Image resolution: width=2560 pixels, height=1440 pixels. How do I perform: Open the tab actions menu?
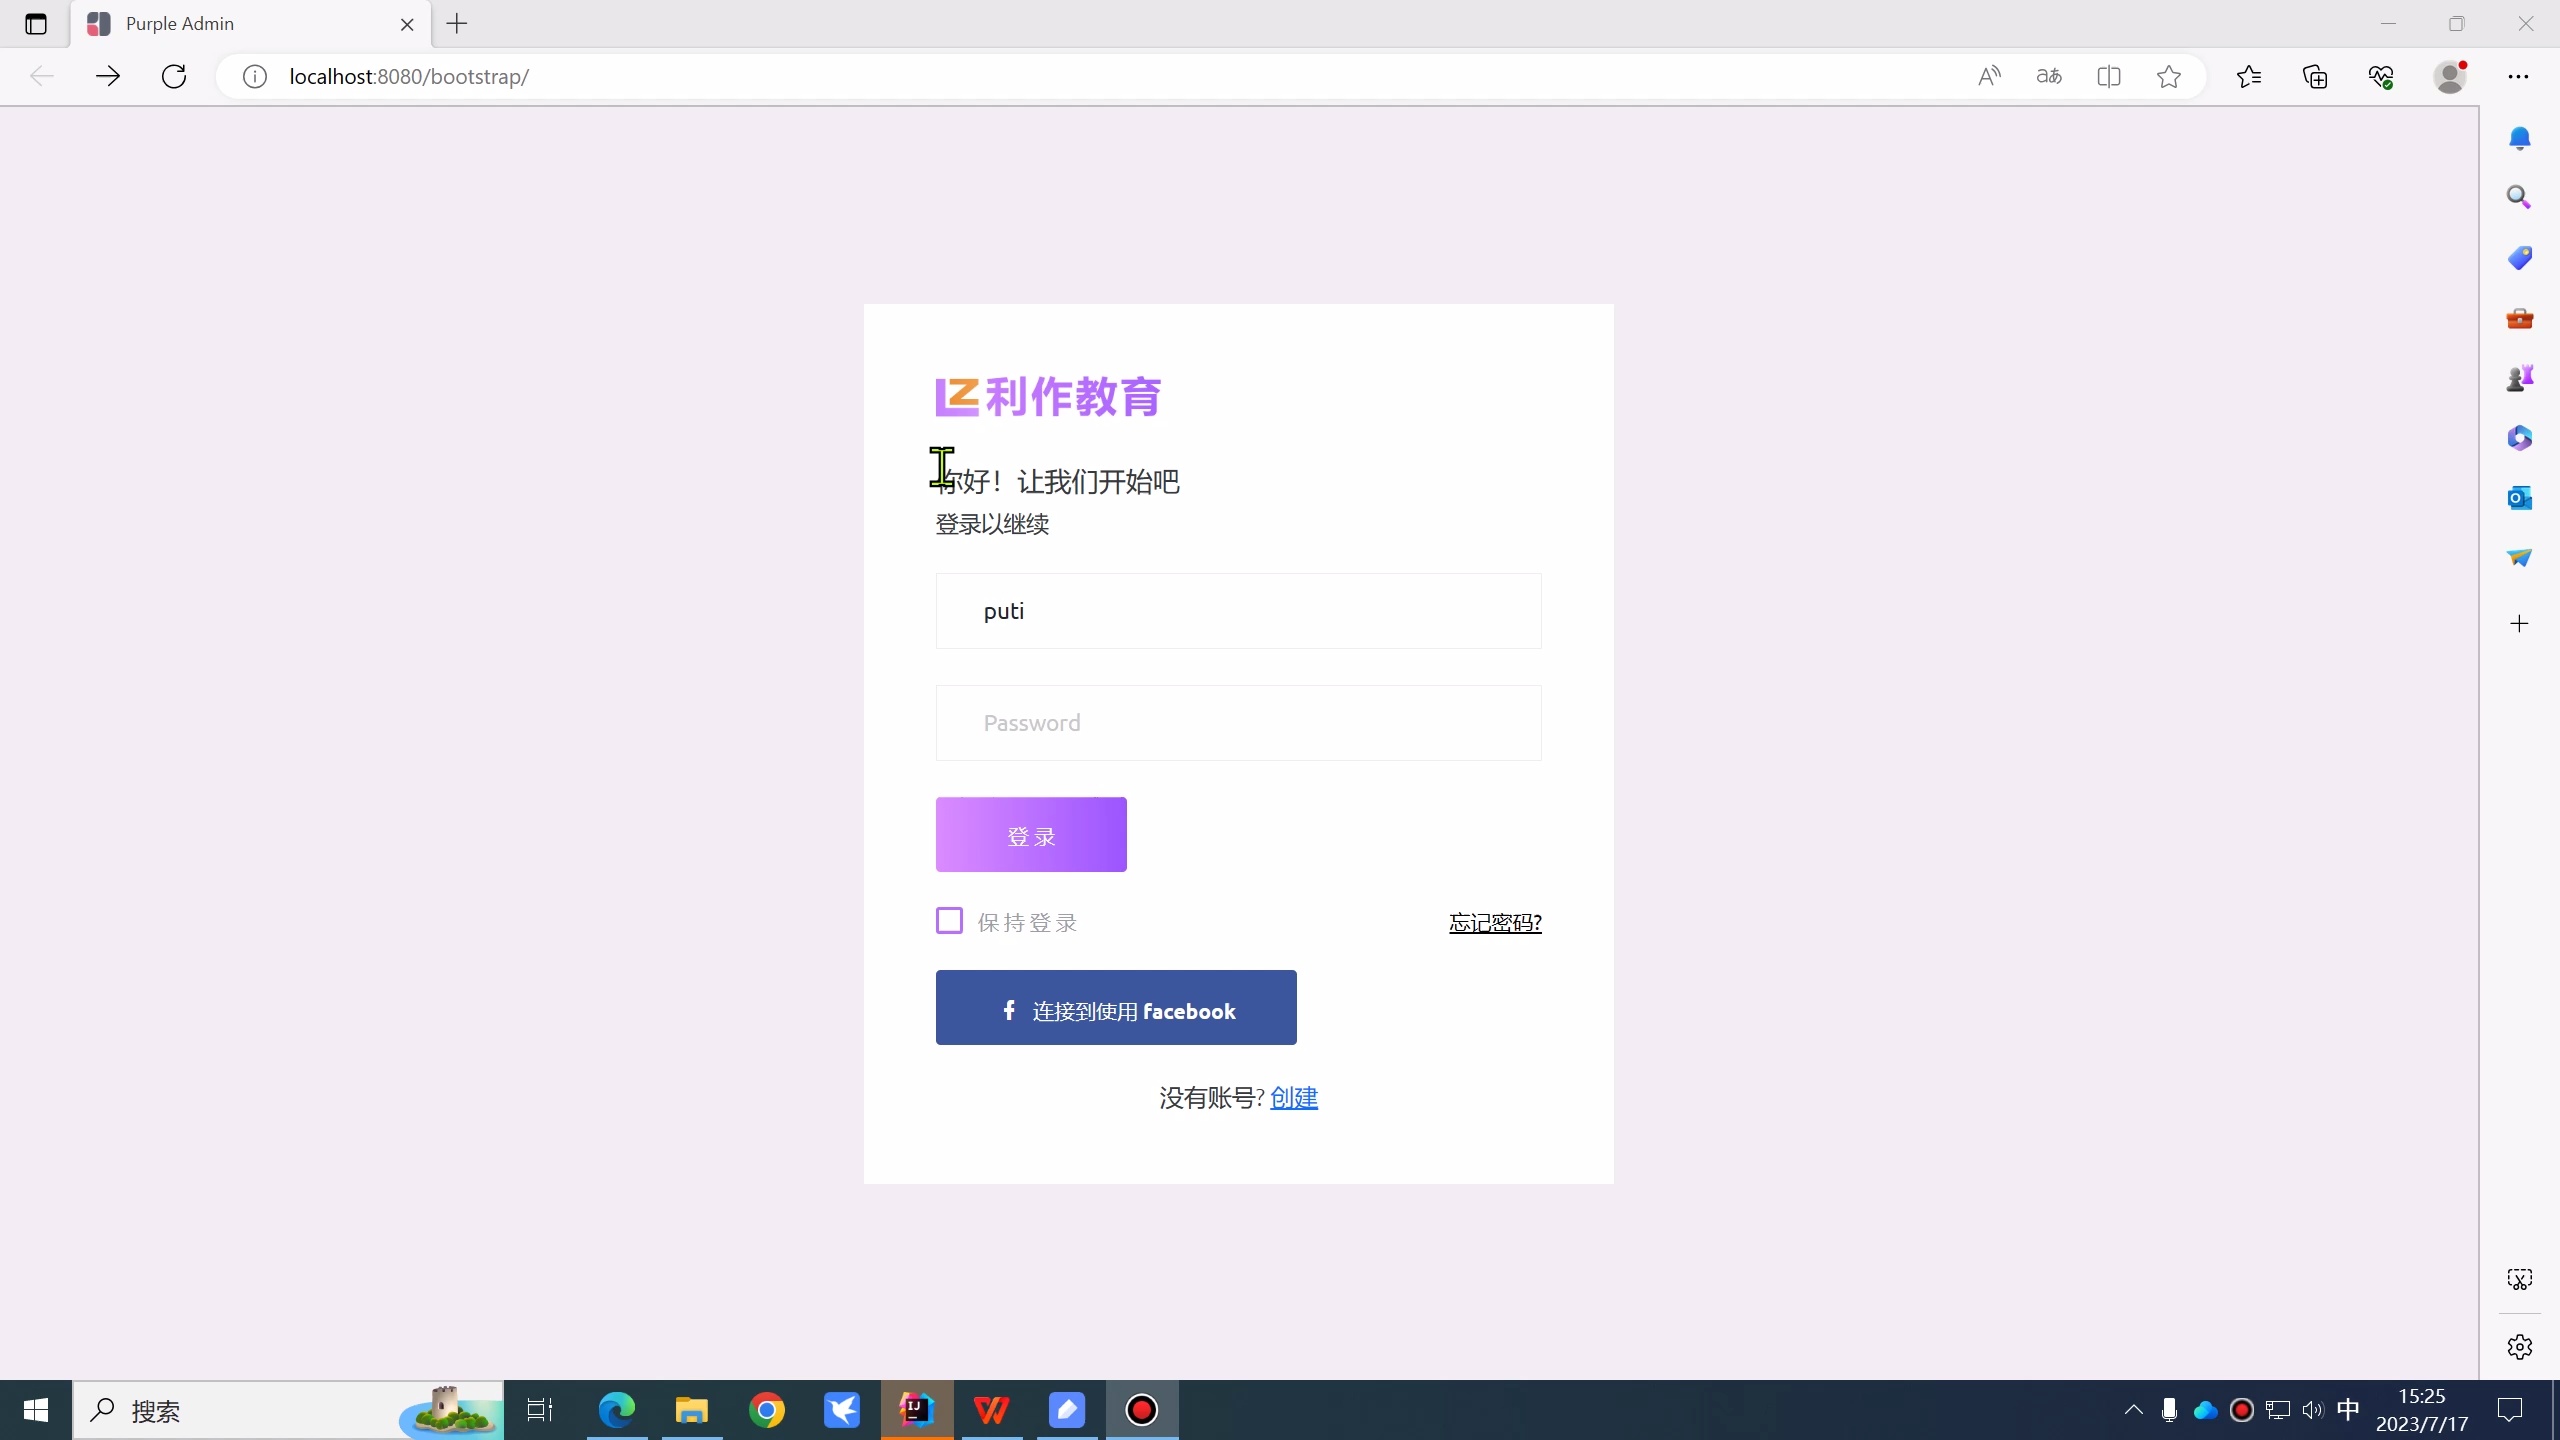tap(37, 24)
